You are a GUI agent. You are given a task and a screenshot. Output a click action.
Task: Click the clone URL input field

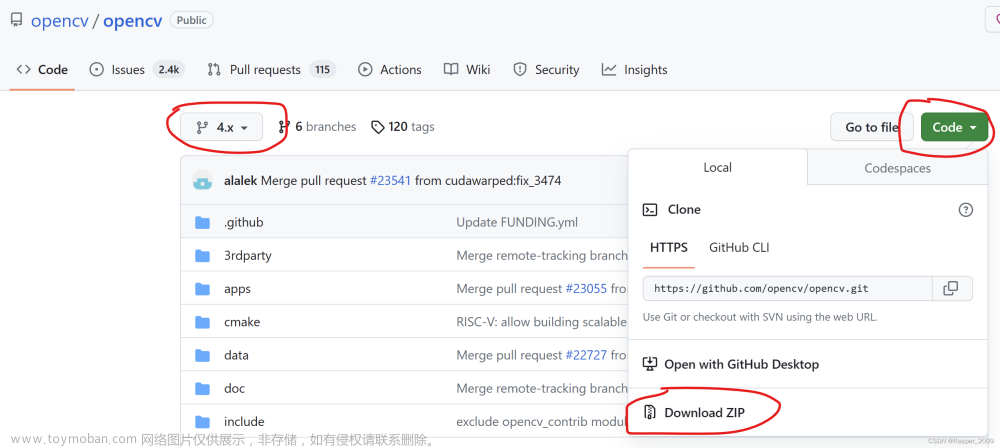point(788,288)
